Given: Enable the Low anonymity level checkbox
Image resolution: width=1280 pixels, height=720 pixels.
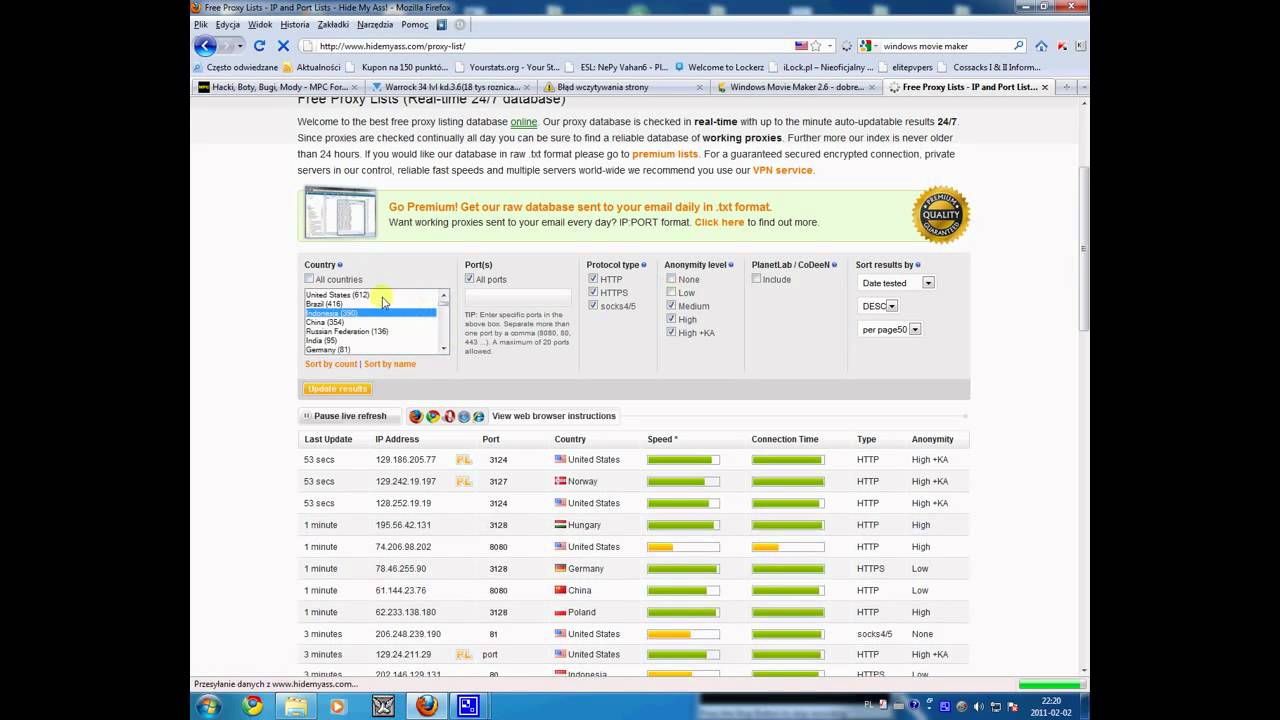Looking at the screenshot, I should [x=671, y=292].
